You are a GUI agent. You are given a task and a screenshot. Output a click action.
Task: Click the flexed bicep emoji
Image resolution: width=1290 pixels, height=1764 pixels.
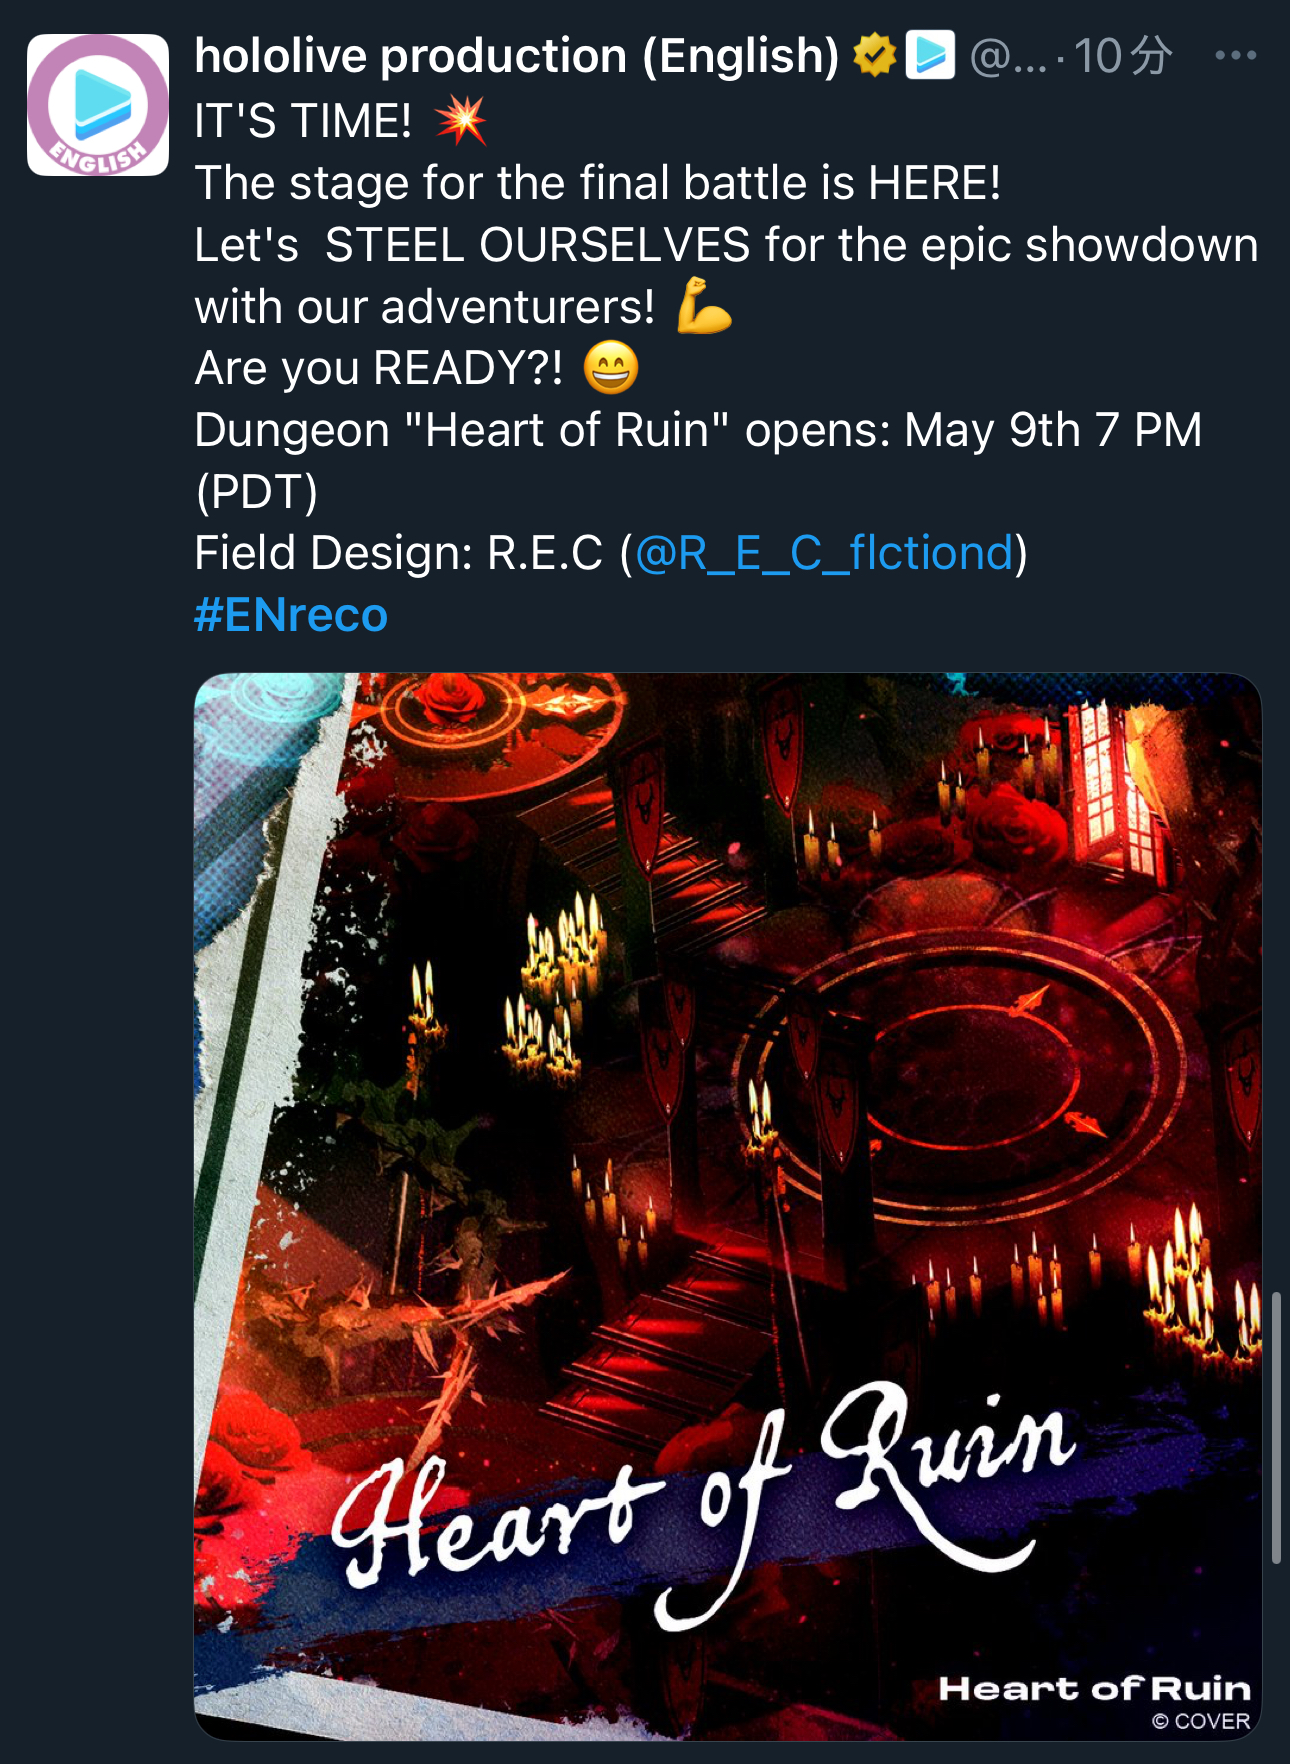(704, 306)
